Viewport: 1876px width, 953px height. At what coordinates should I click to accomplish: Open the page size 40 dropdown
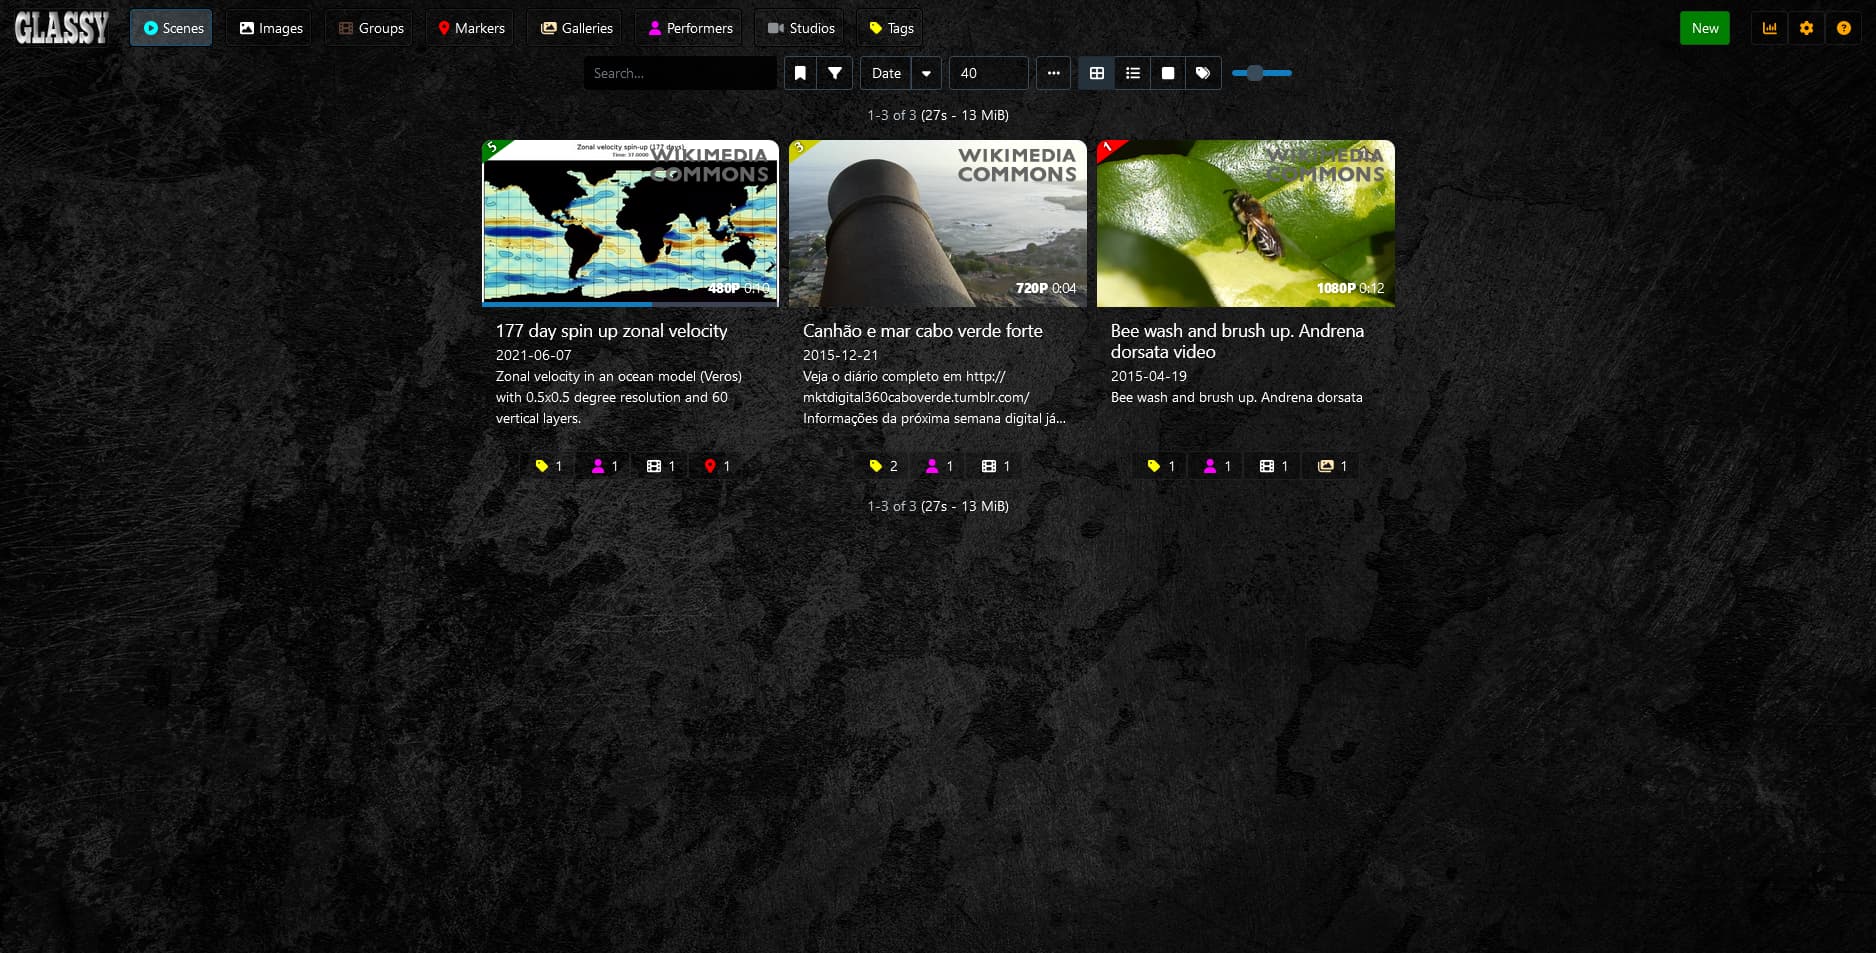tap(988, 73)
